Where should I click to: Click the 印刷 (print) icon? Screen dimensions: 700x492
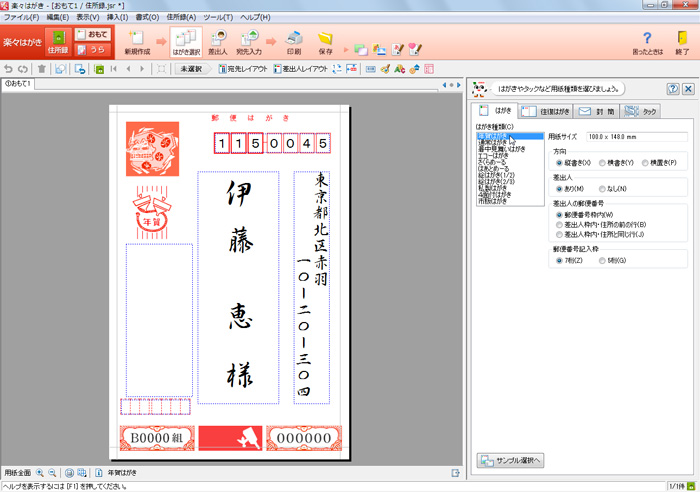pos(294,42)
